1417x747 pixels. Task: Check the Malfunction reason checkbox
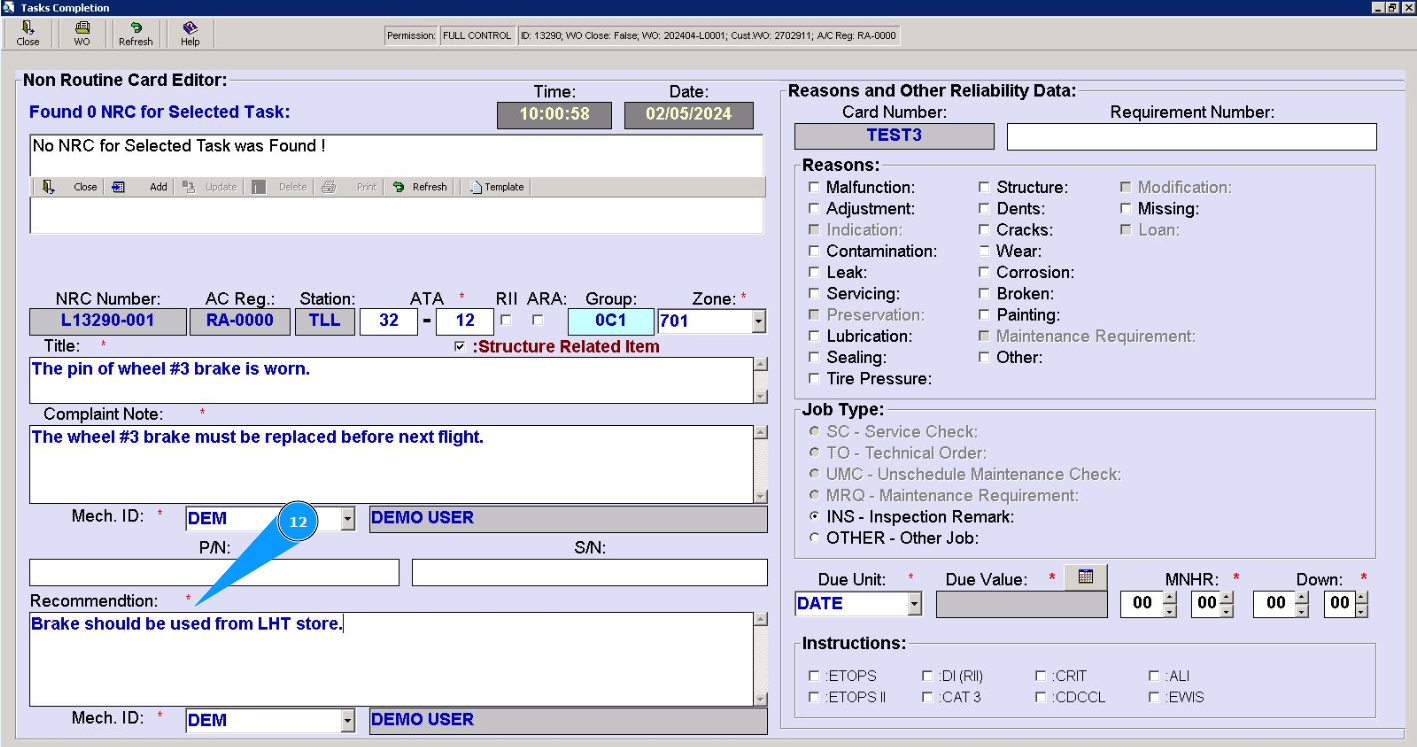(814, 188)
